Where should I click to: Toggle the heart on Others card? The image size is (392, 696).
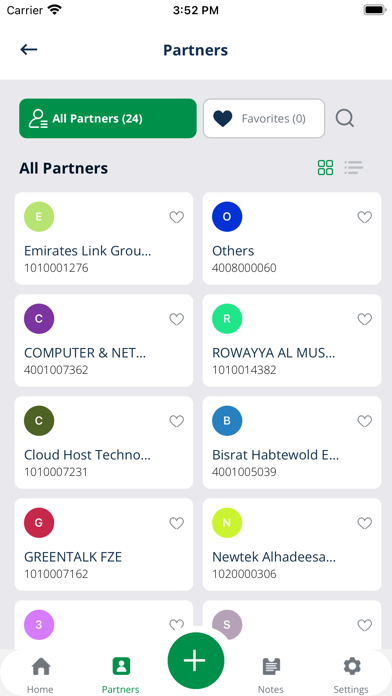click(x=365, y=217)
